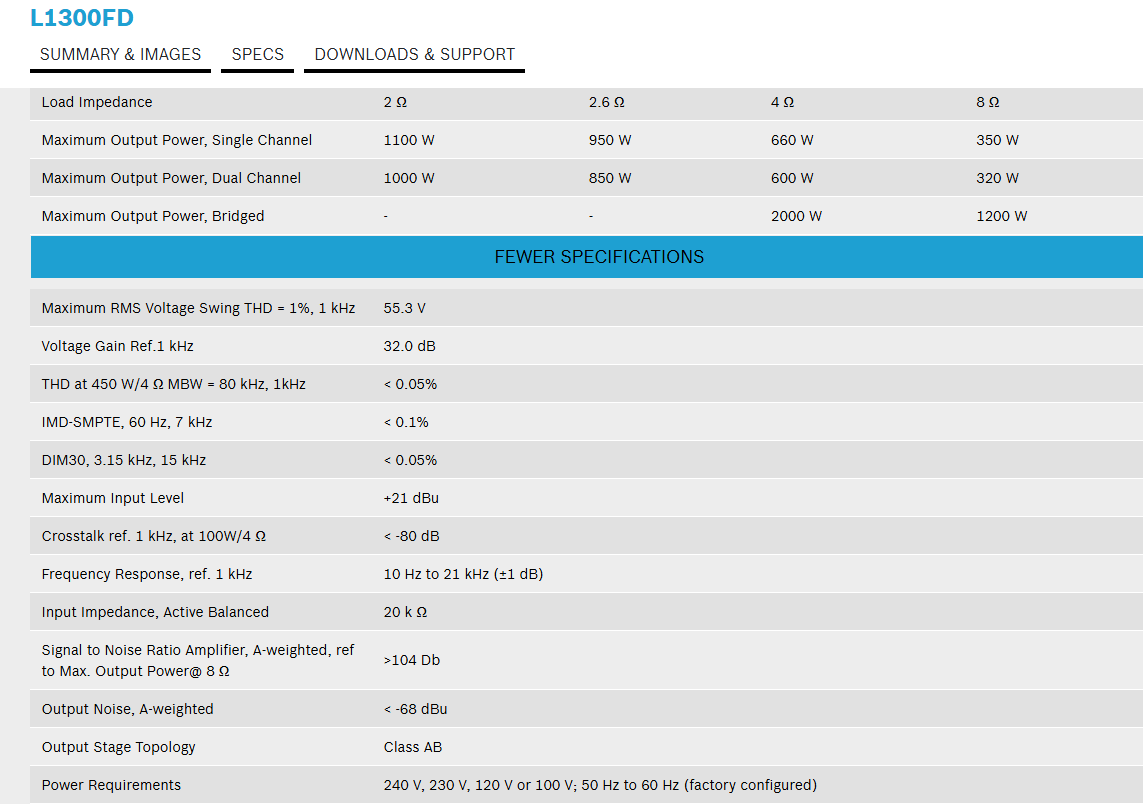Select the Load Impedance row label
The width and height of the screenshot is (1143, 804).
[97, 102]
